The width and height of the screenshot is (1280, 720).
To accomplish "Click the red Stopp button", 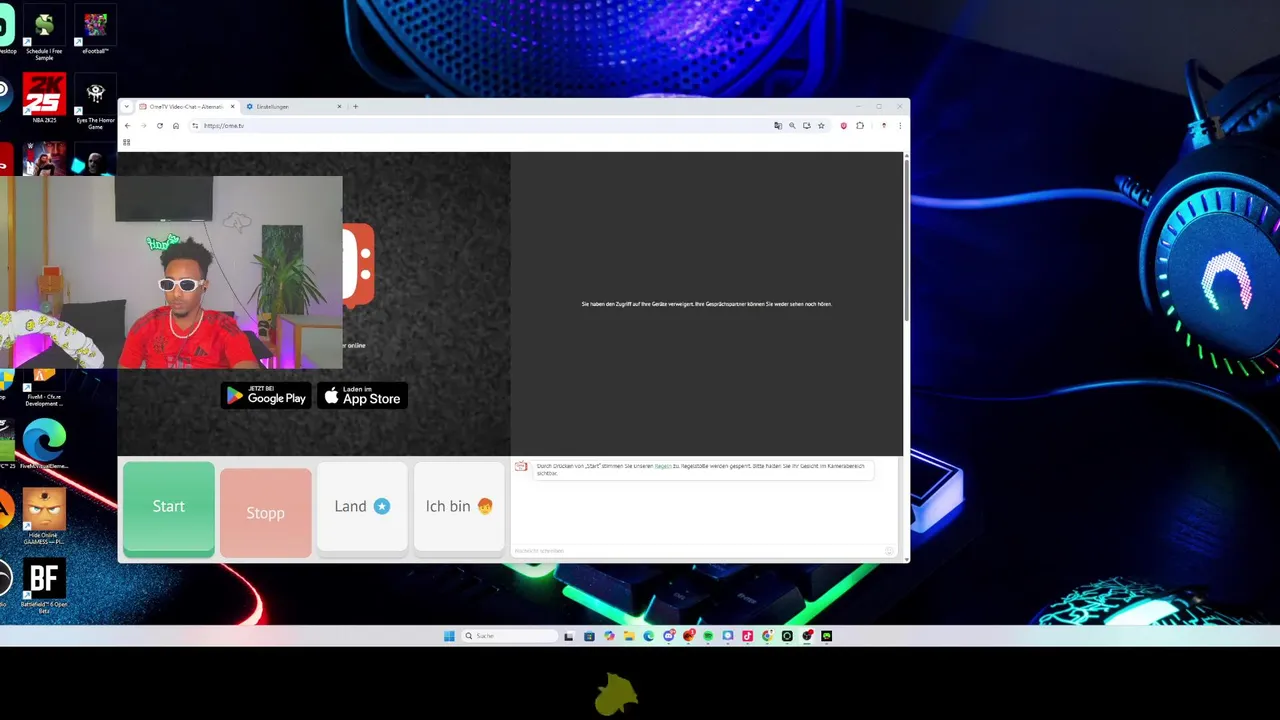I will [265, 512].
